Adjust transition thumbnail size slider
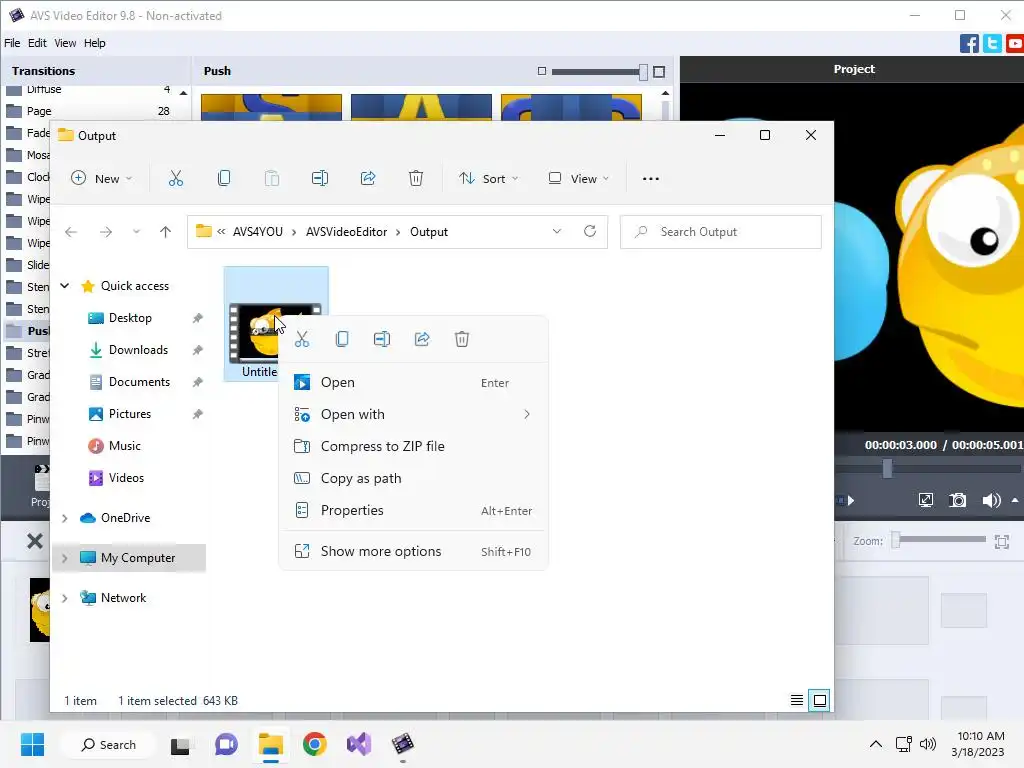This screenshot has height=768, width=1024. point(643,72)
